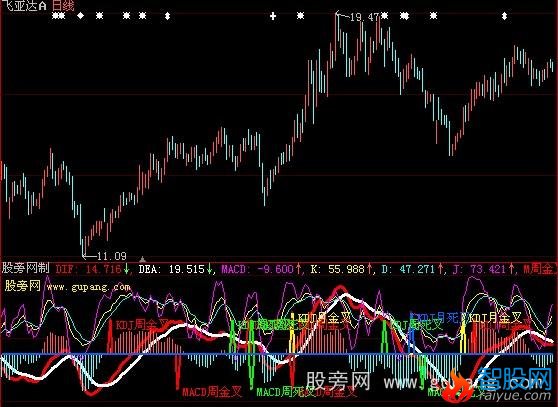Screen dimensions: 558x407
Task: Click the 19.47 high price label
Action: (x=364, y=17)
